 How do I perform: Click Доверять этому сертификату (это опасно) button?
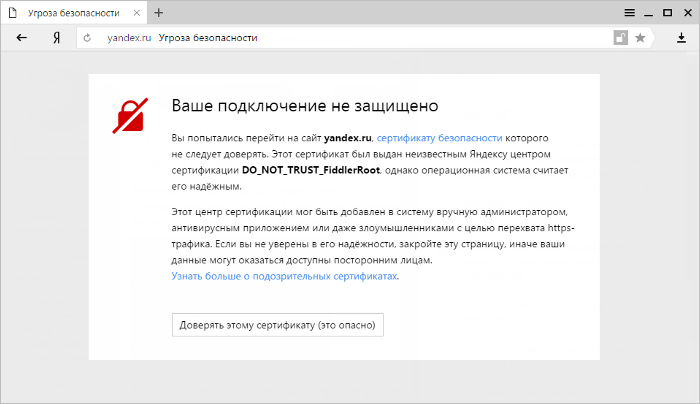point(278,325)
